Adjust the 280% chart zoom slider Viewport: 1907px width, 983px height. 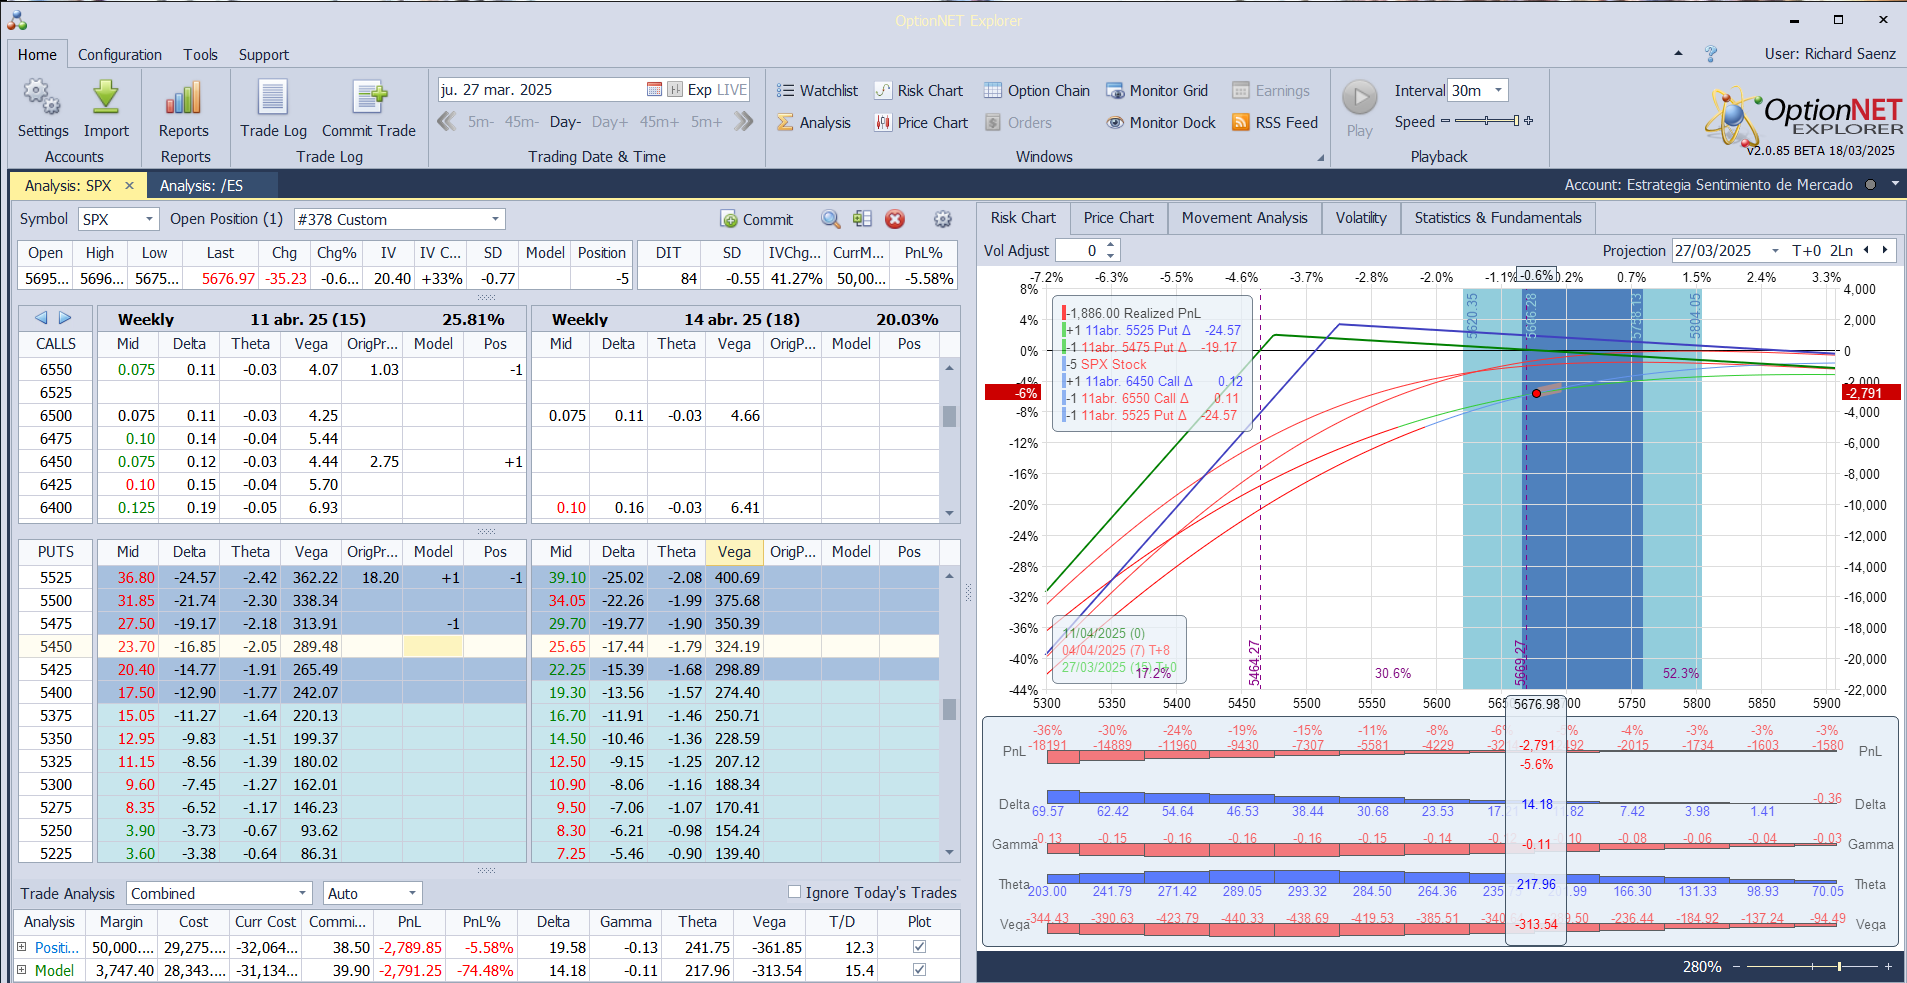pos(1812,967)
